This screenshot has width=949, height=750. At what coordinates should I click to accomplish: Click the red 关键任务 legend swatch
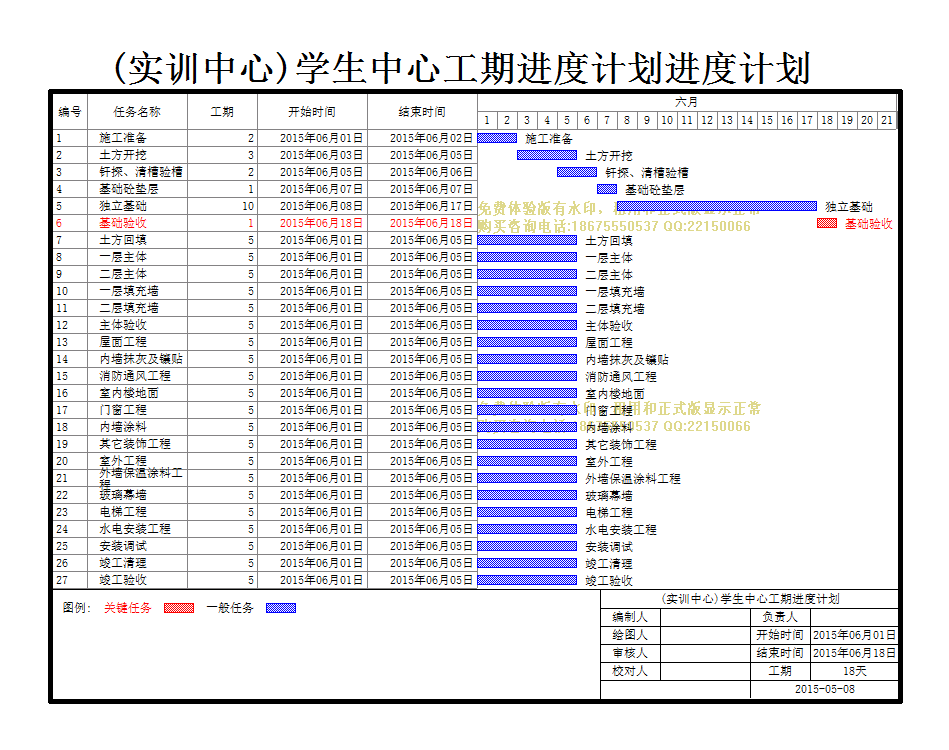(179, 608)
